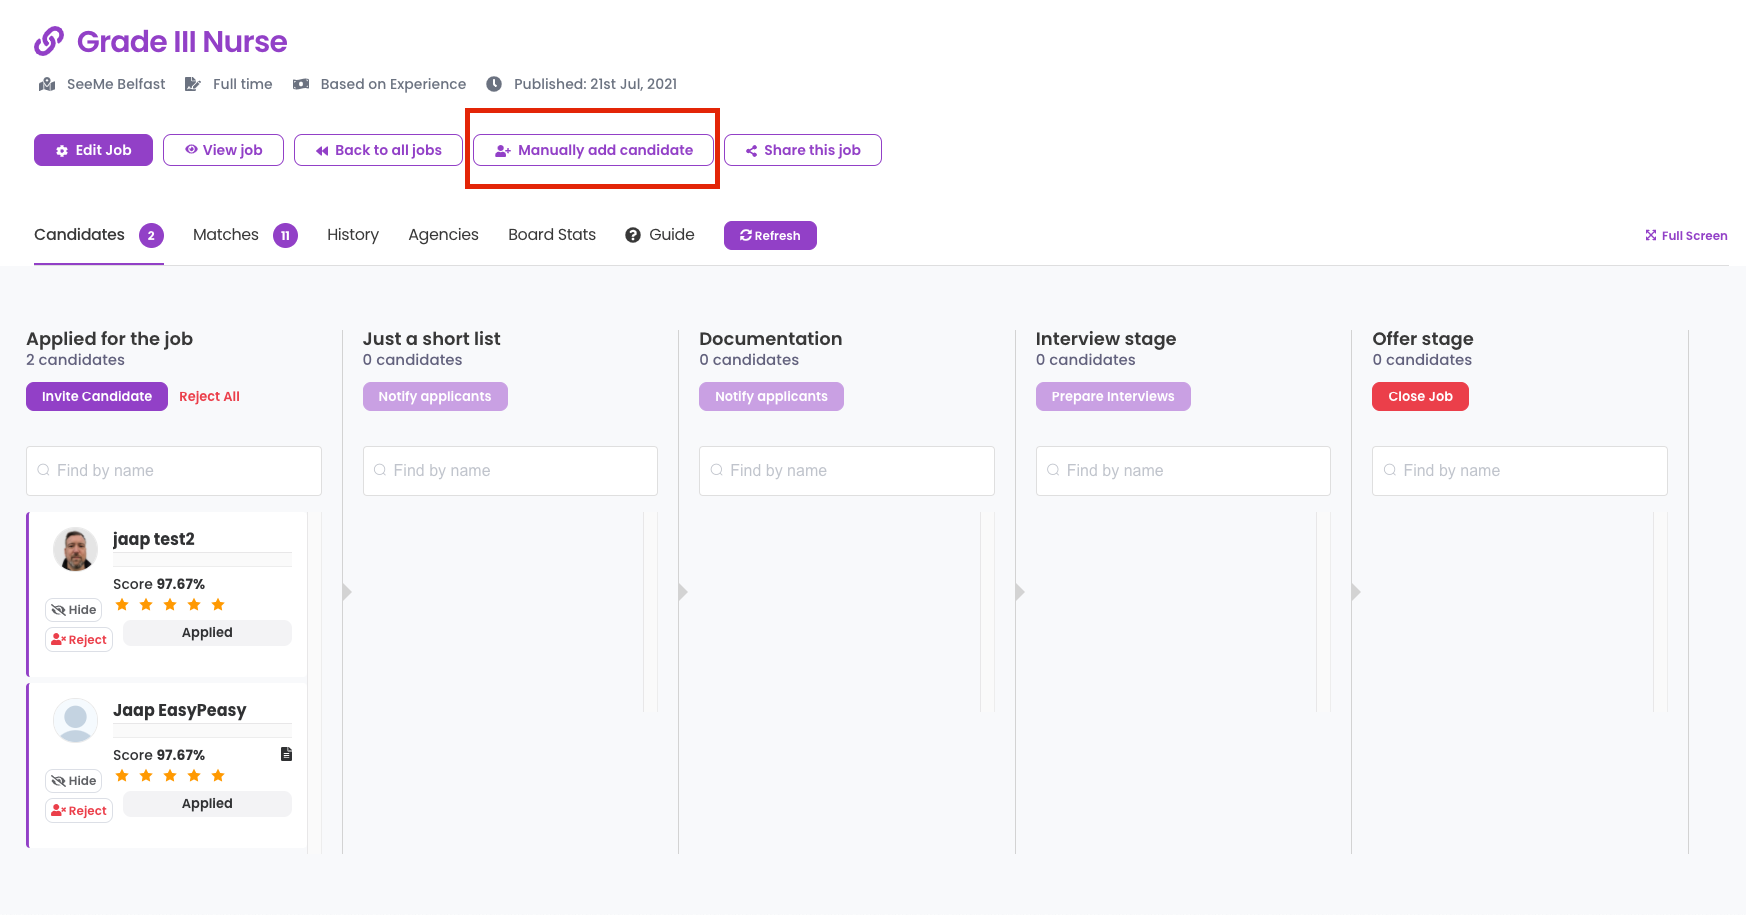Click the salary money icon
Image resolution: width=1746 pixels, height=915 pixels.
pos(300,84)
